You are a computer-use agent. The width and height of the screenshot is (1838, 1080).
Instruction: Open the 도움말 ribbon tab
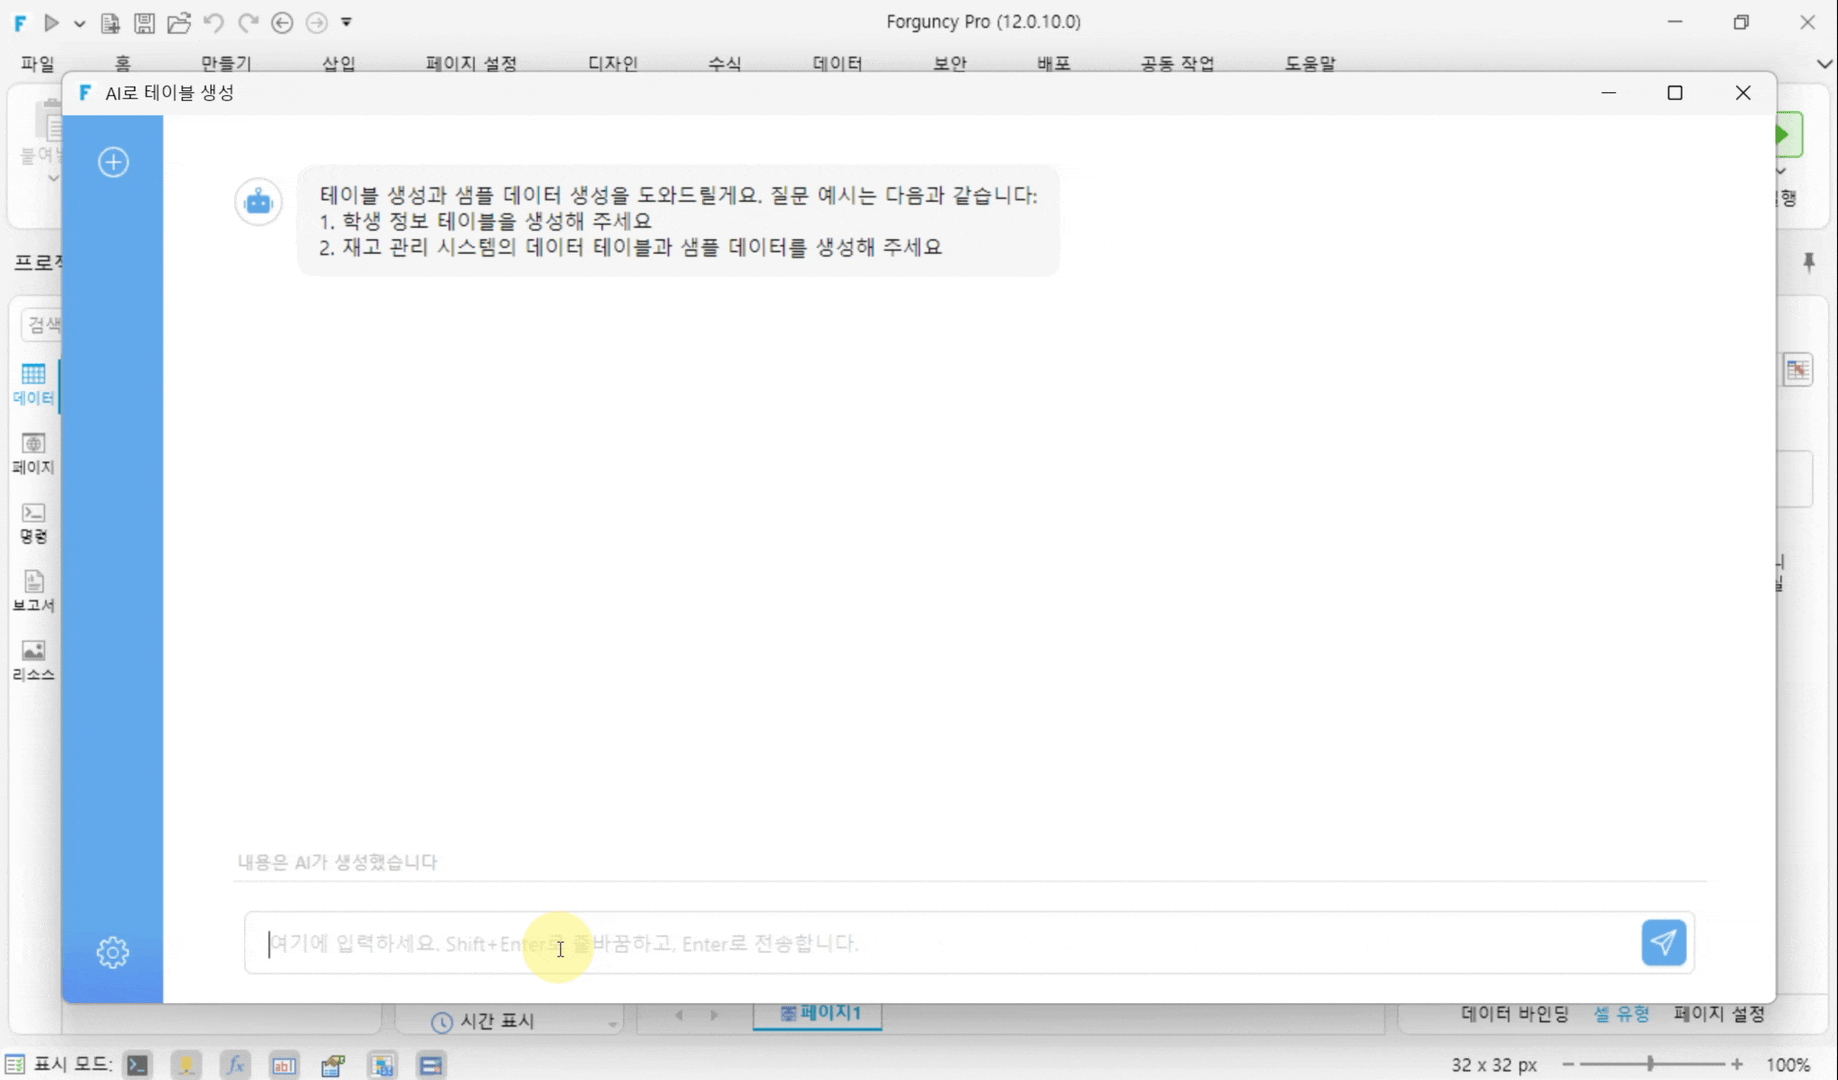tap(1309, 63)
